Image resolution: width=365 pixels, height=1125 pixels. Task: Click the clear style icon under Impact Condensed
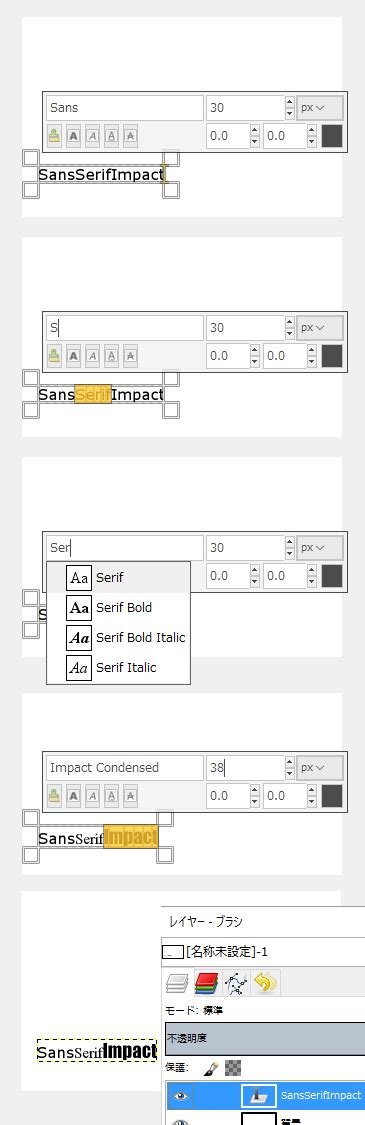pyautogui.click(x=54, y=796)
